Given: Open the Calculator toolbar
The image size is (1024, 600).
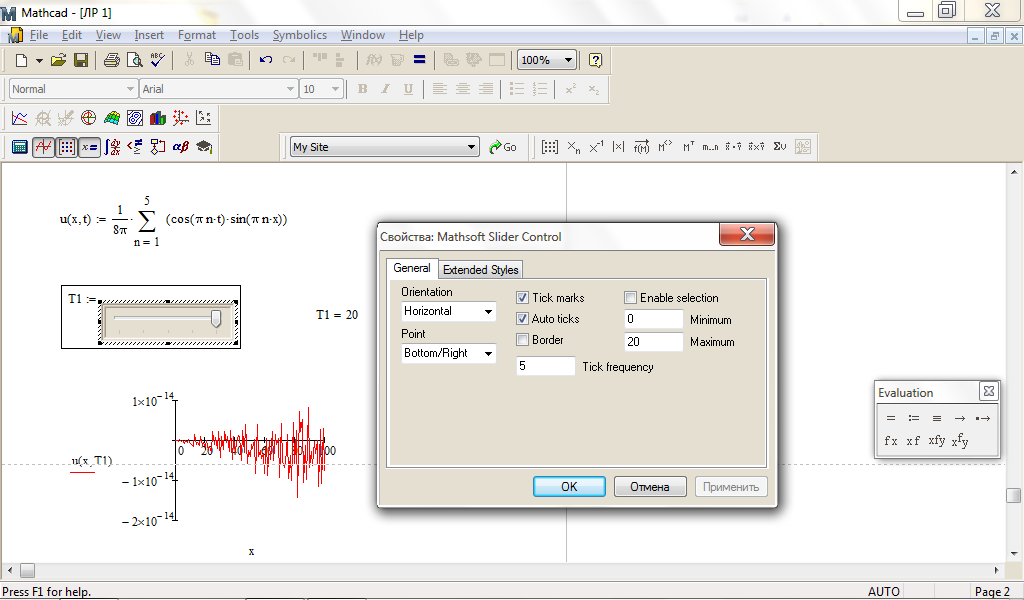Looking at the screenshot, I should point(20,147).
